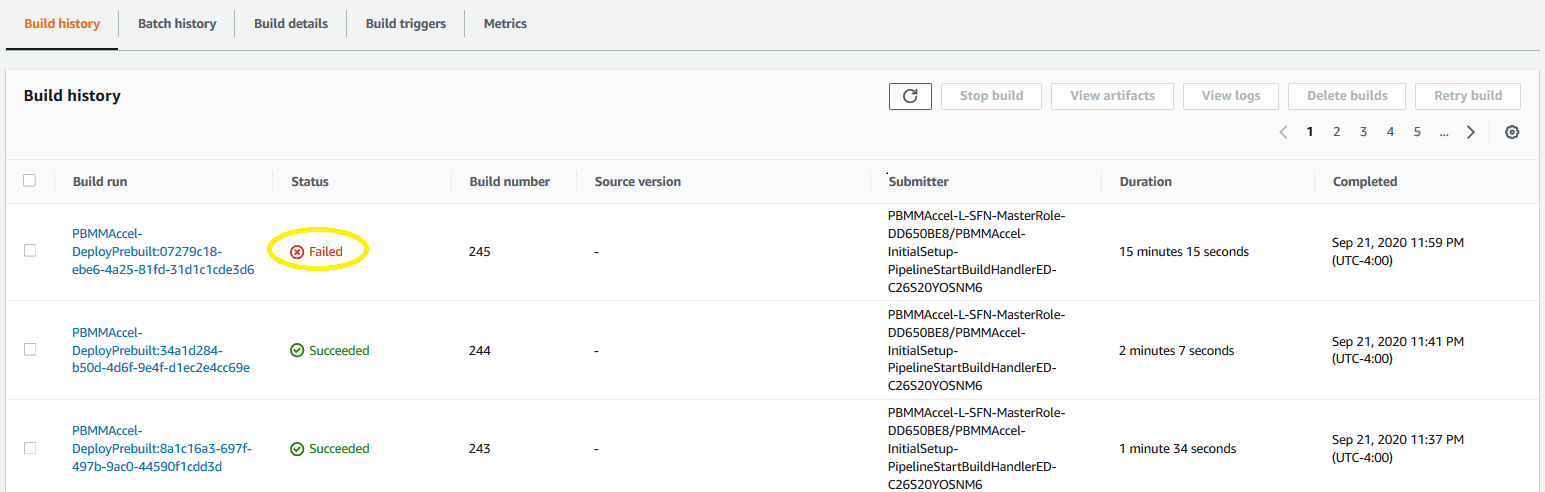
Task: Click the View logs button
Action: click(1231, 96)
